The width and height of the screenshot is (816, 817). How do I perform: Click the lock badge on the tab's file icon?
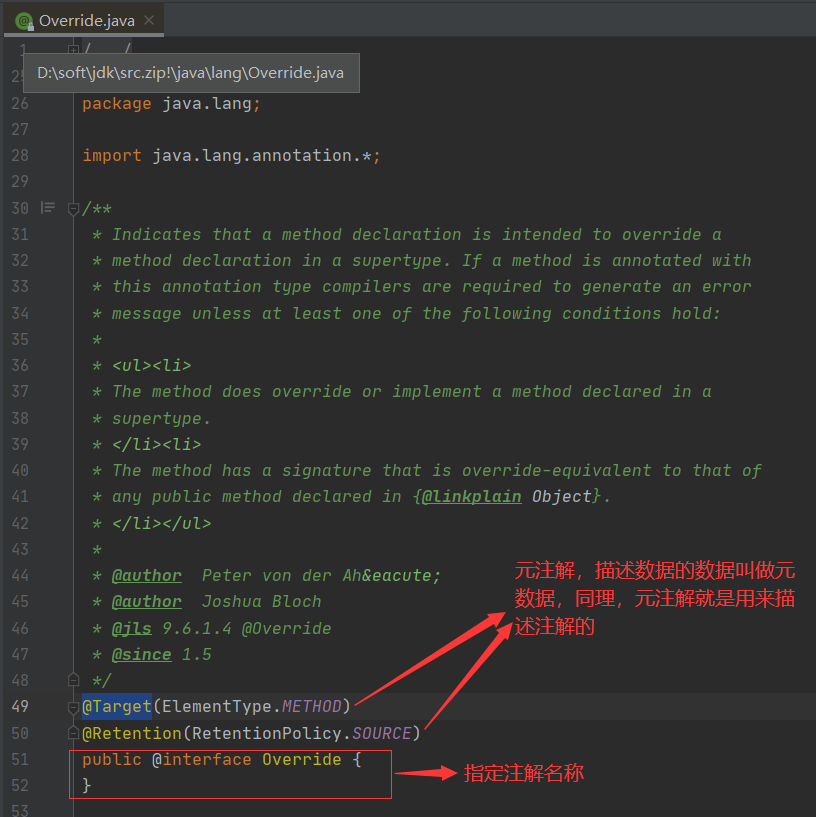(x=30, y=25)
